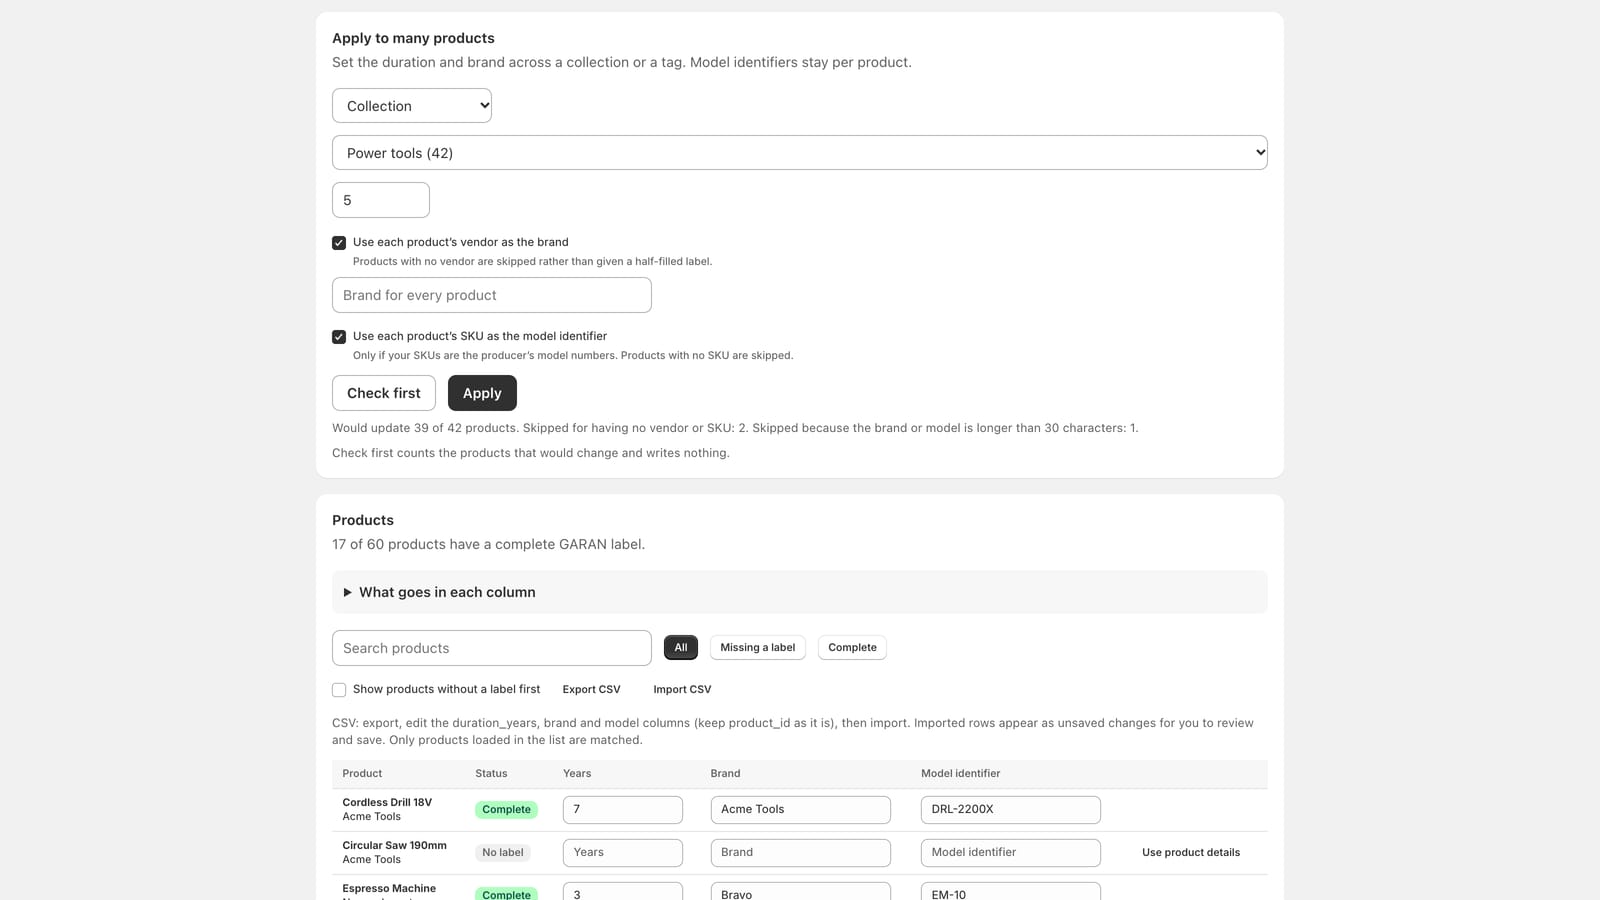Click the Years field for Espresso Machine

click(x=623, y=892)
